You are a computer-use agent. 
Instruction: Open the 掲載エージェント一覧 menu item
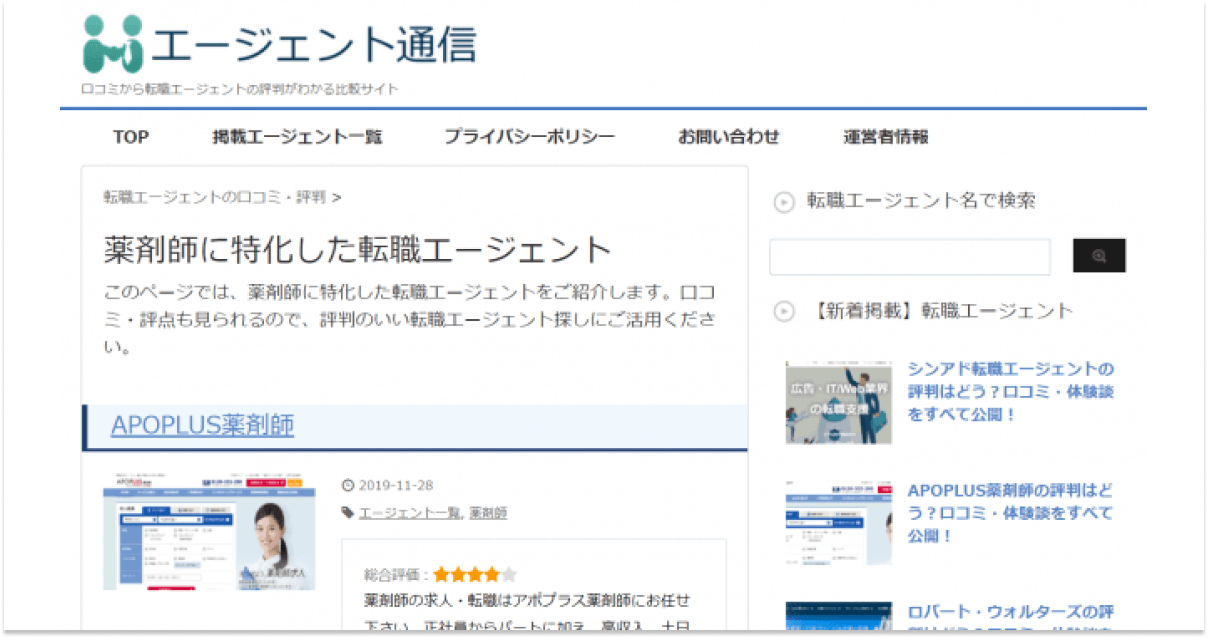[x=297, y=137]
